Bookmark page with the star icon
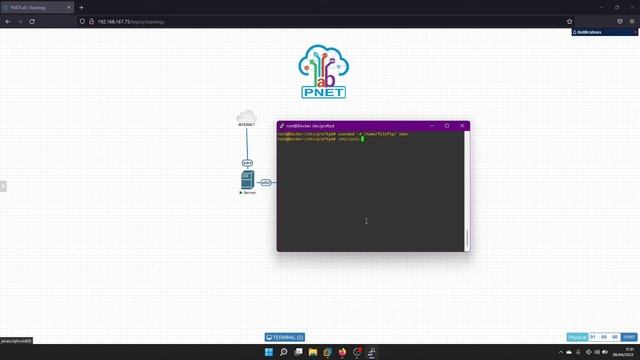This screenshot has width=640, height=360. [569, 21]
